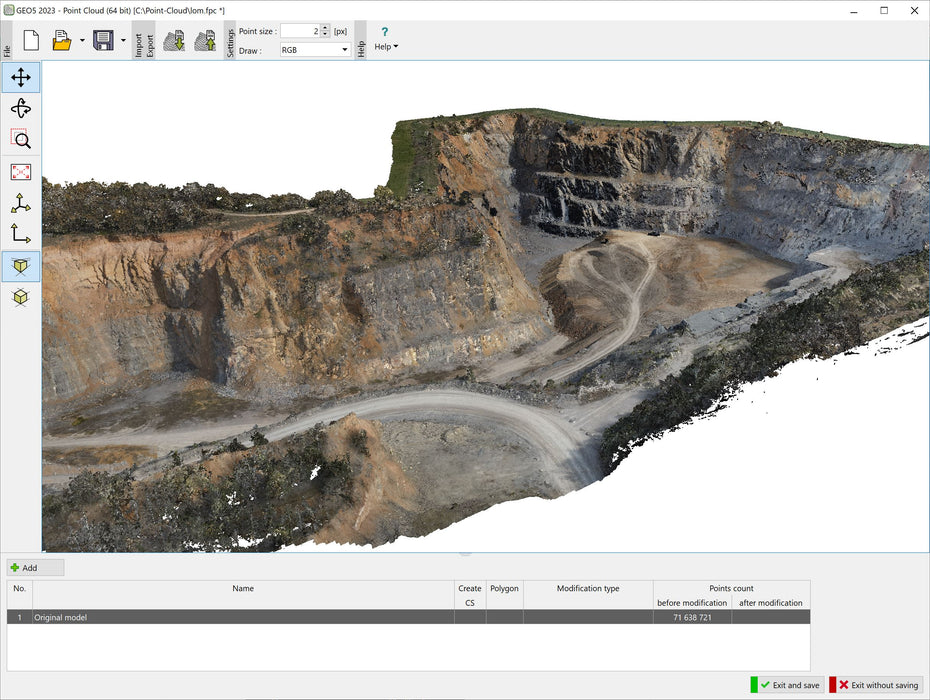Open the Help menu
Image resolution: width=930 pixels, height=700 pixels.
[385, 40]
